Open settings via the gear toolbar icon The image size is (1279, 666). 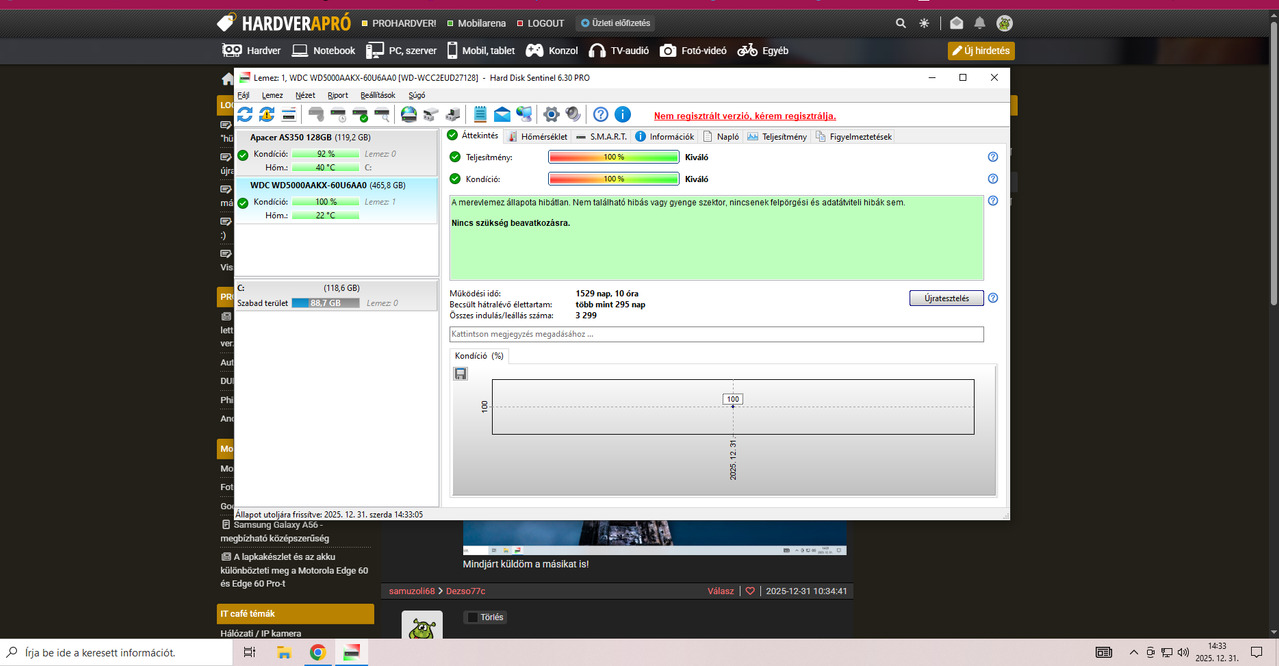click(x=550, y=115)
